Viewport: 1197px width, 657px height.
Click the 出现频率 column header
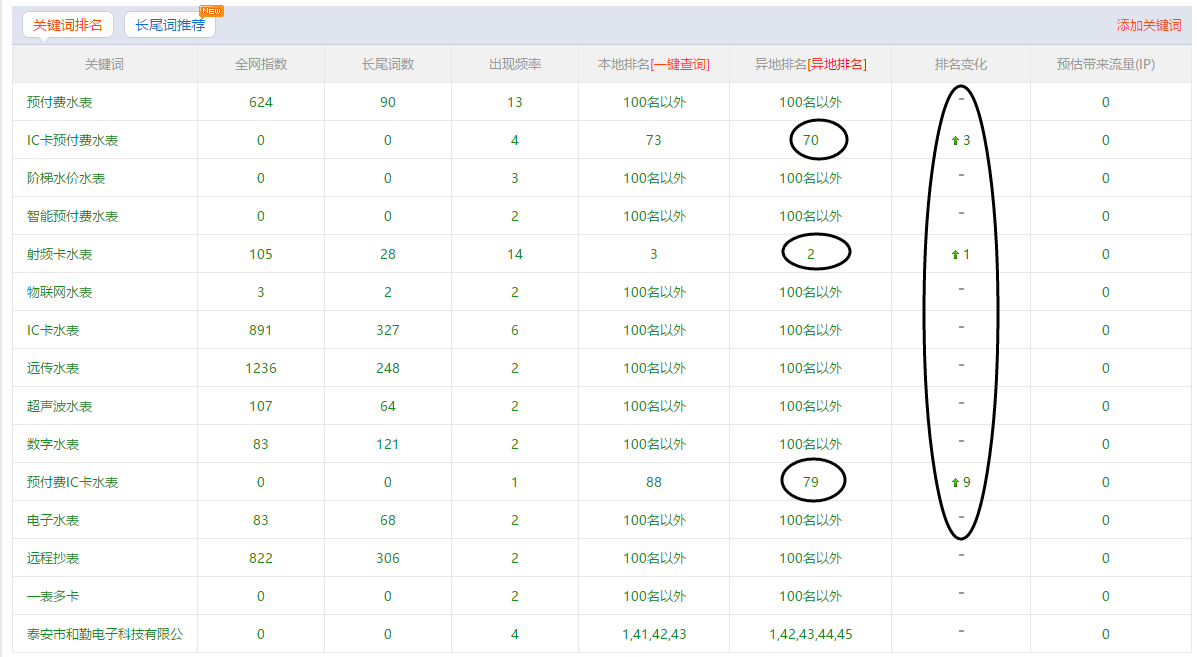[x=515, y=64]
